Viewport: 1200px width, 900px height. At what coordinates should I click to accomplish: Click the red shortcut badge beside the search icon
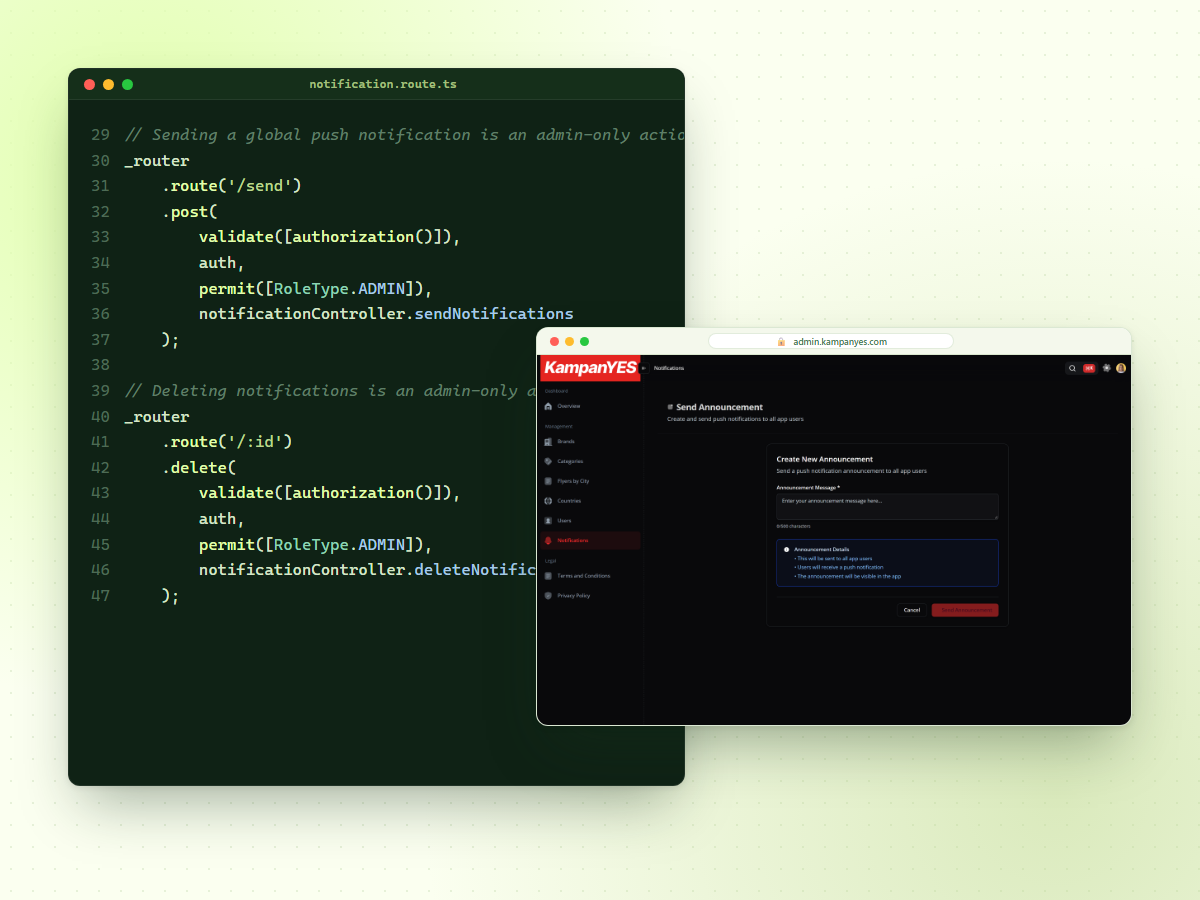(x=1089, y=368)
